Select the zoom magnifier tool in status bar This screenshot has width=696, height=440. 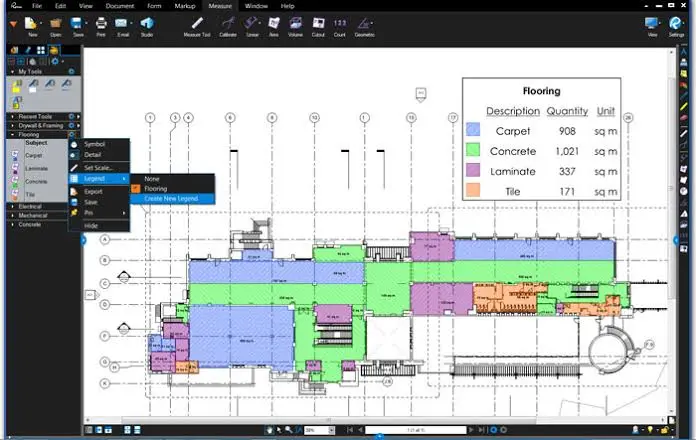tap(289, 430)
